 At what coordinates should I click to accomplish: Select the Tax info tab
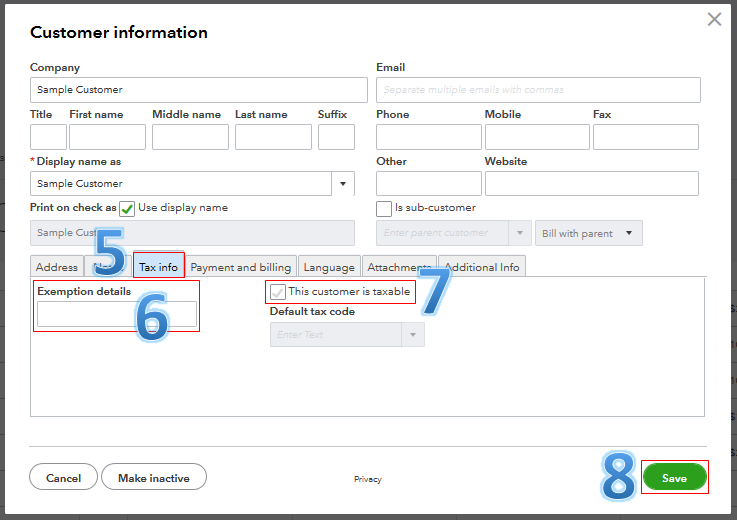tap(158, 267)
